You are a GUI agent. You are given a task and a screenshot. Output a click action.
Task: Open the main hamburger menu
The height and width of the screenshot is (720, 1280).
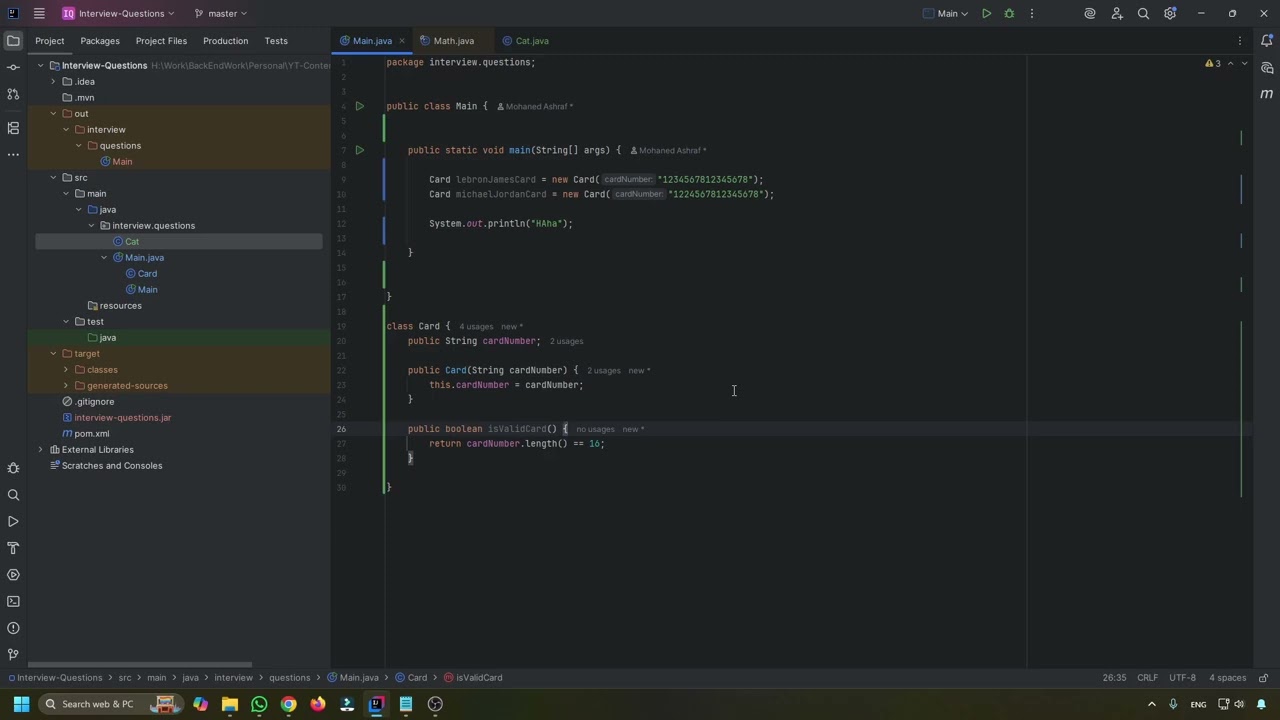[39, 13]
